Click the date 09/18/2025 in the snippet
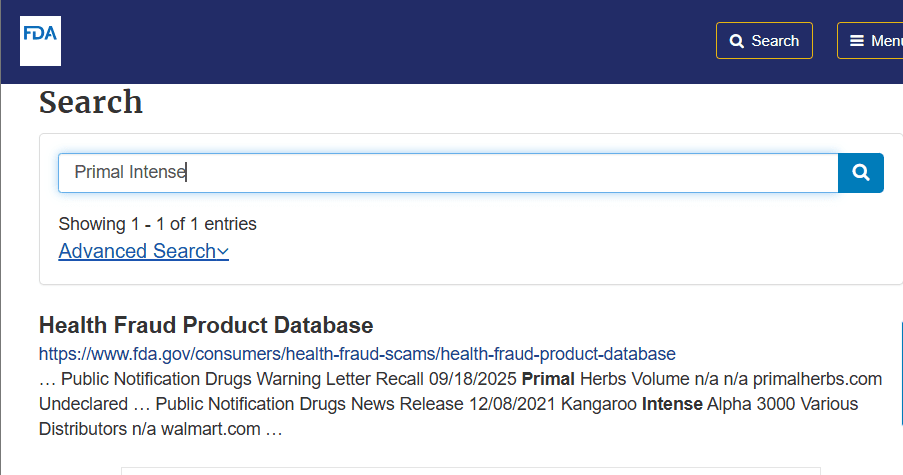The width and height of the screenshot is (903, 475). click(472, 379)
